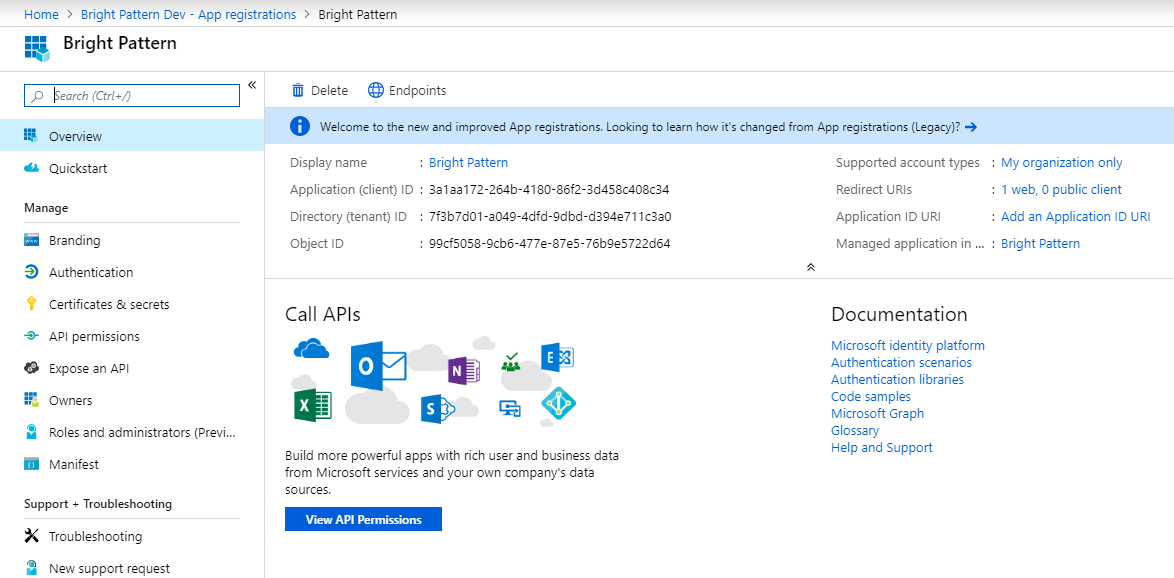Click the Endpoints toolbar button
This screenshot has width=1174, height=578.
[x=407, y=90]
